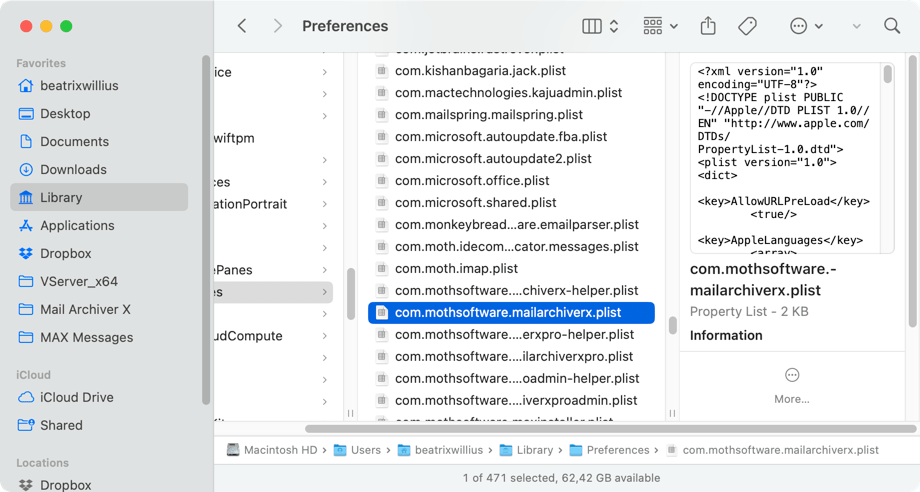Click the XML preview thumbnail
This screenshot has height=492, width=920.
tap(792, 158)
